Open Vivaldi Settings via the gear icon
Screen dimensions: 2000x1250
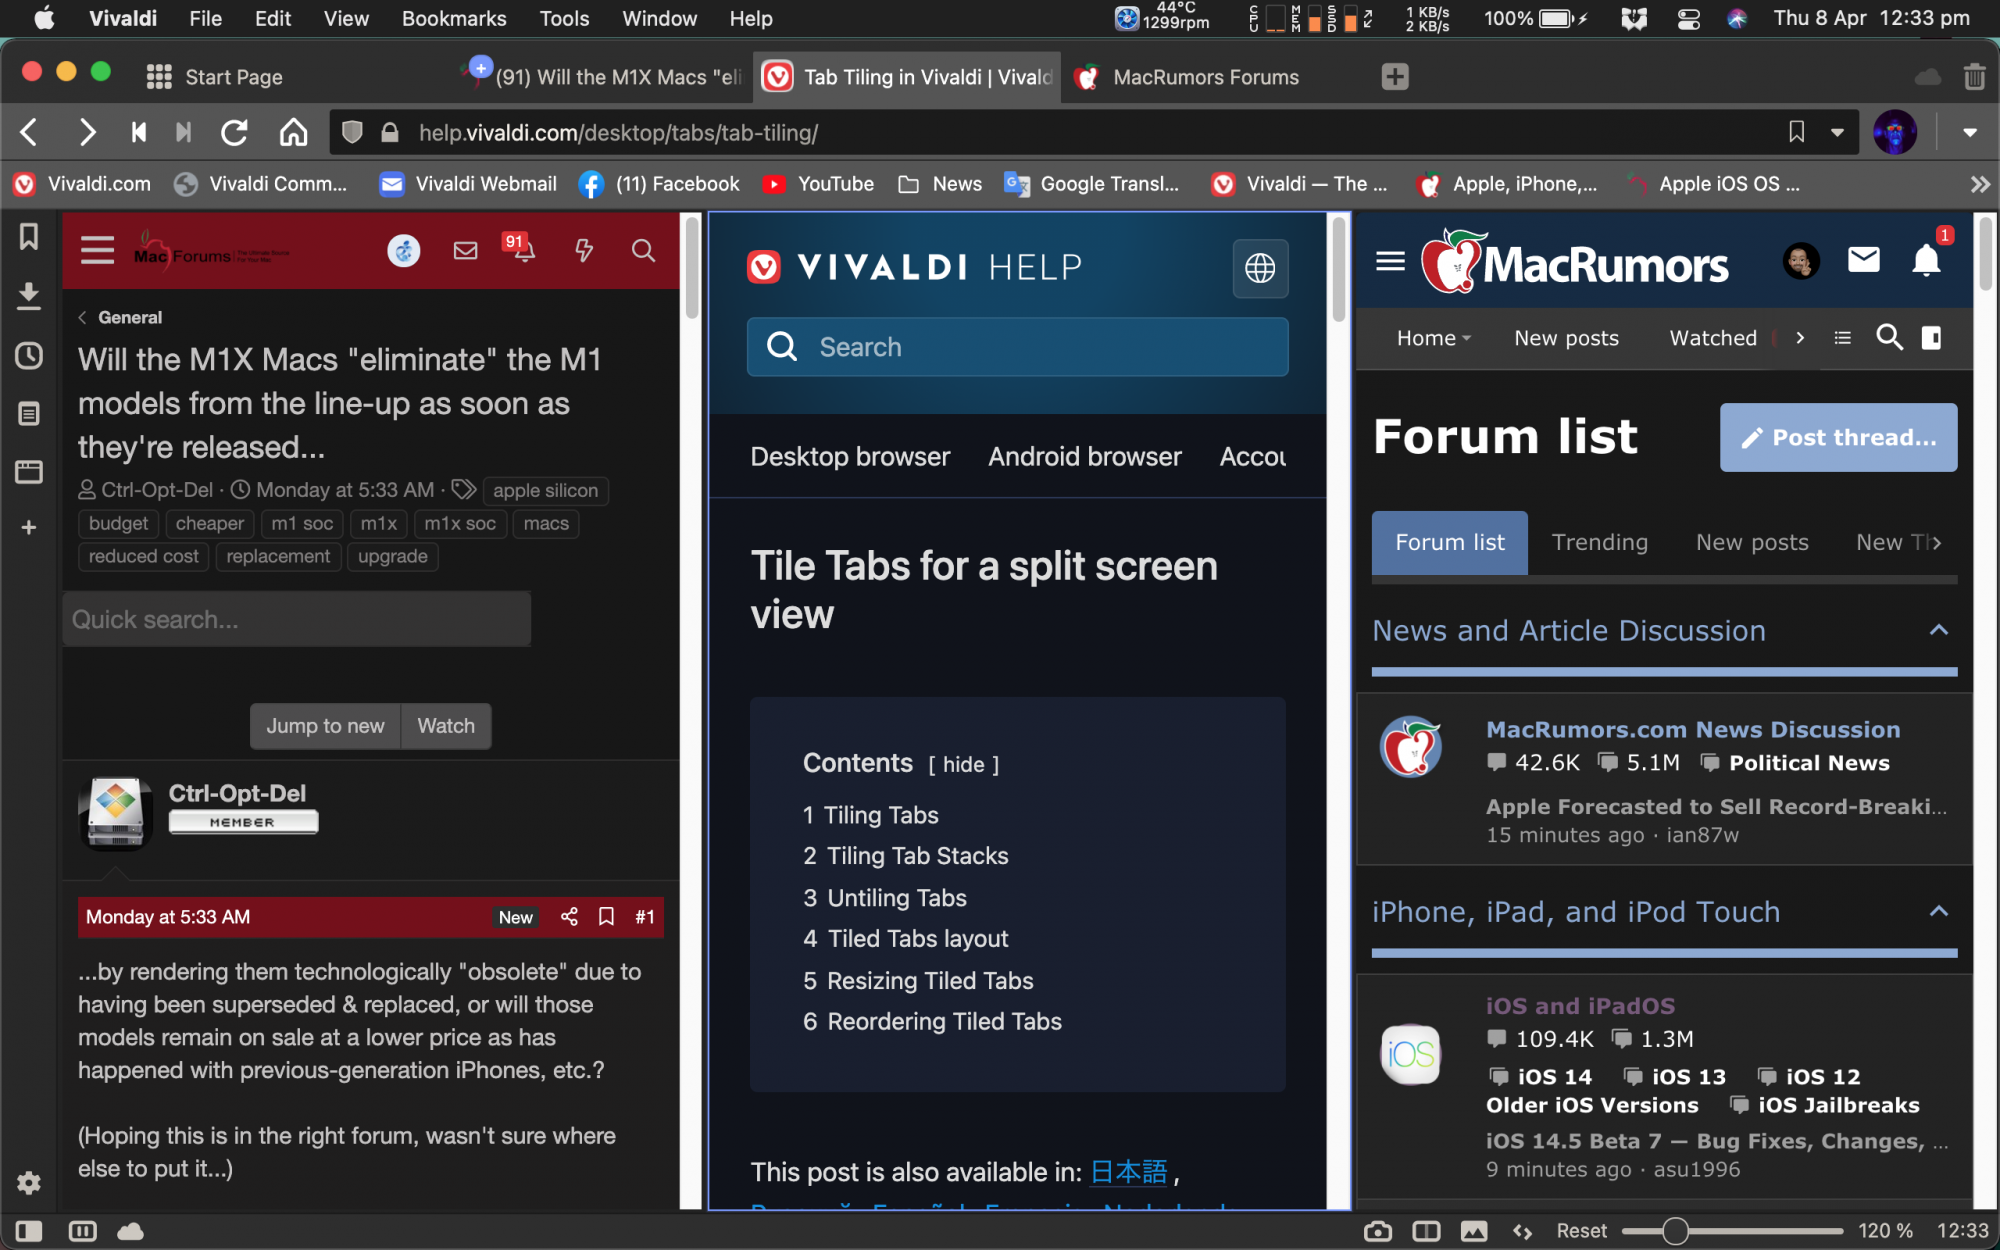coord(28,1183)
